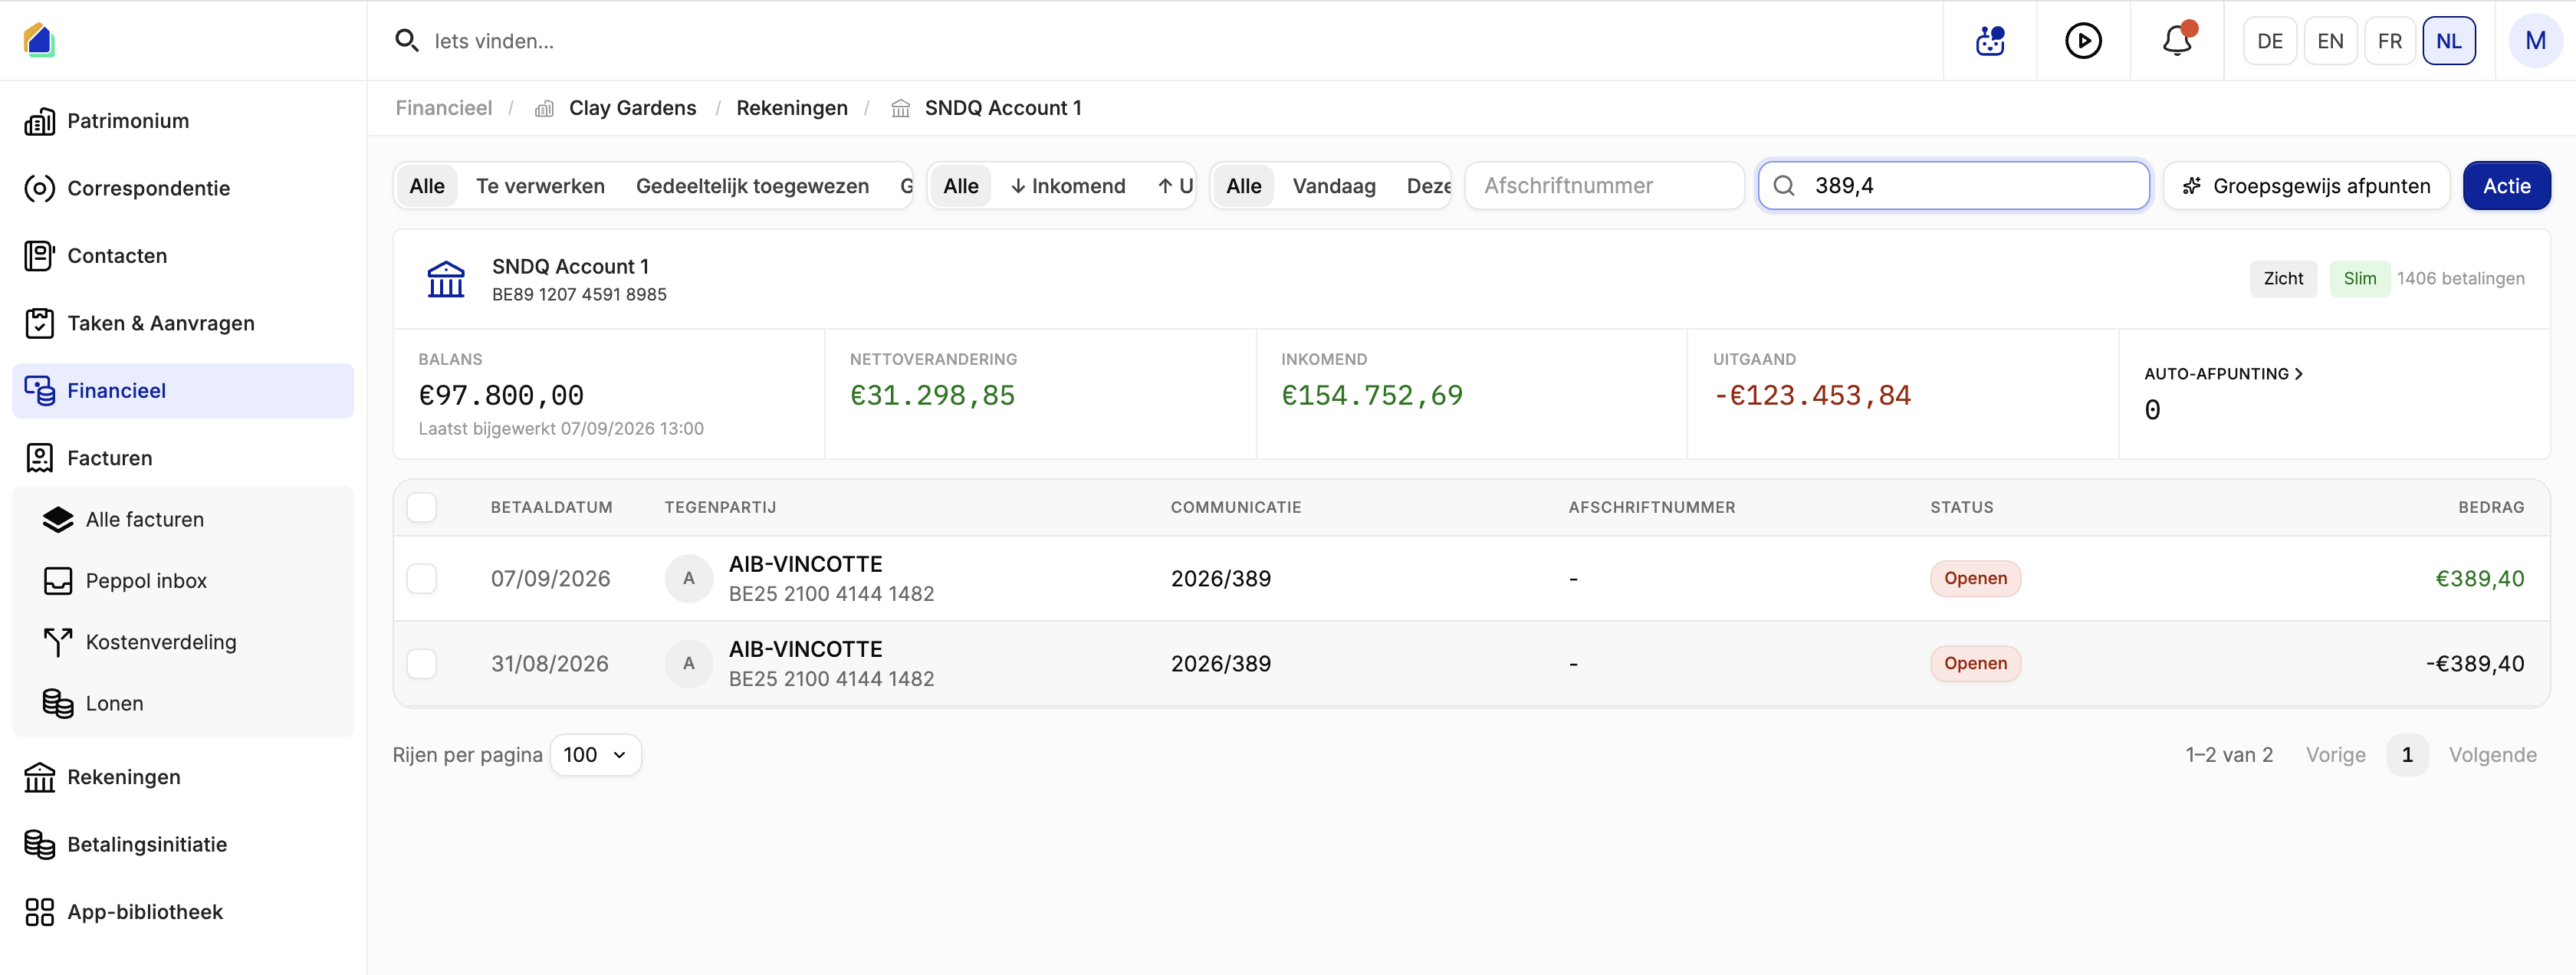Open Peppol inbox
The image size is (2576, 975).
coord(183,581)
